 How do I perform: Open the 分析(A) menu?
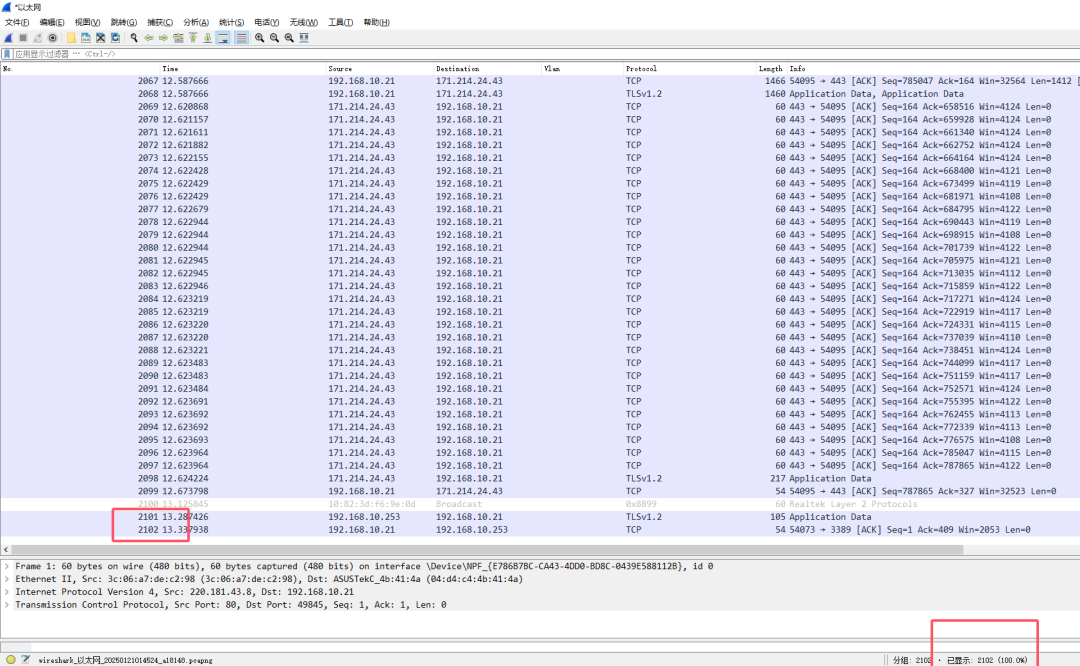(196, 23)
